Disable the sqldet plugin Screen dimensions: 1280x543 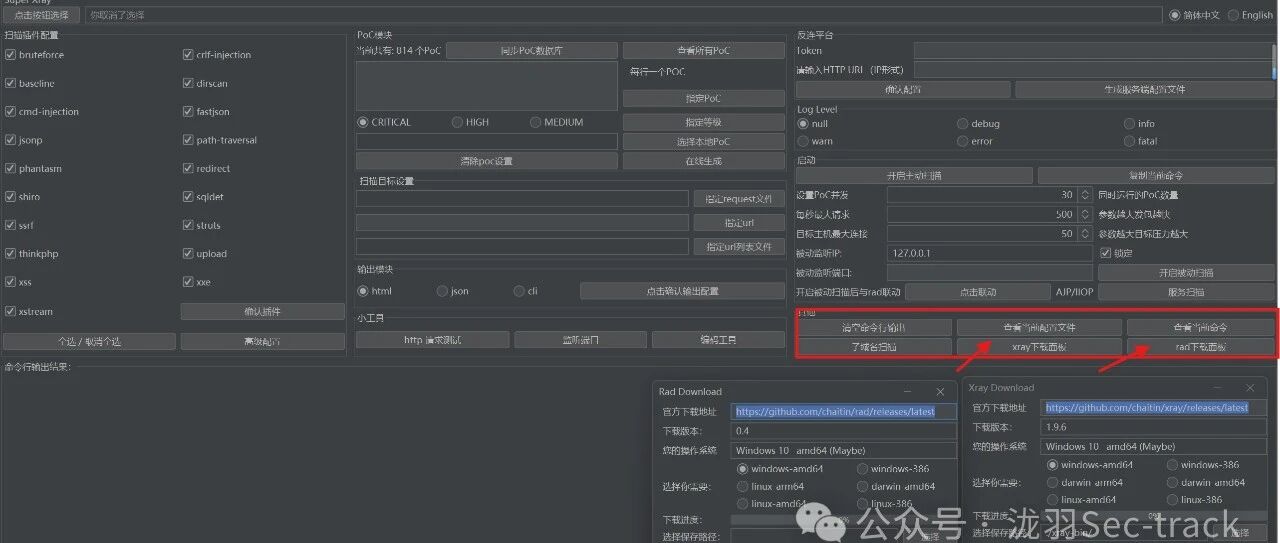[188, 197]
